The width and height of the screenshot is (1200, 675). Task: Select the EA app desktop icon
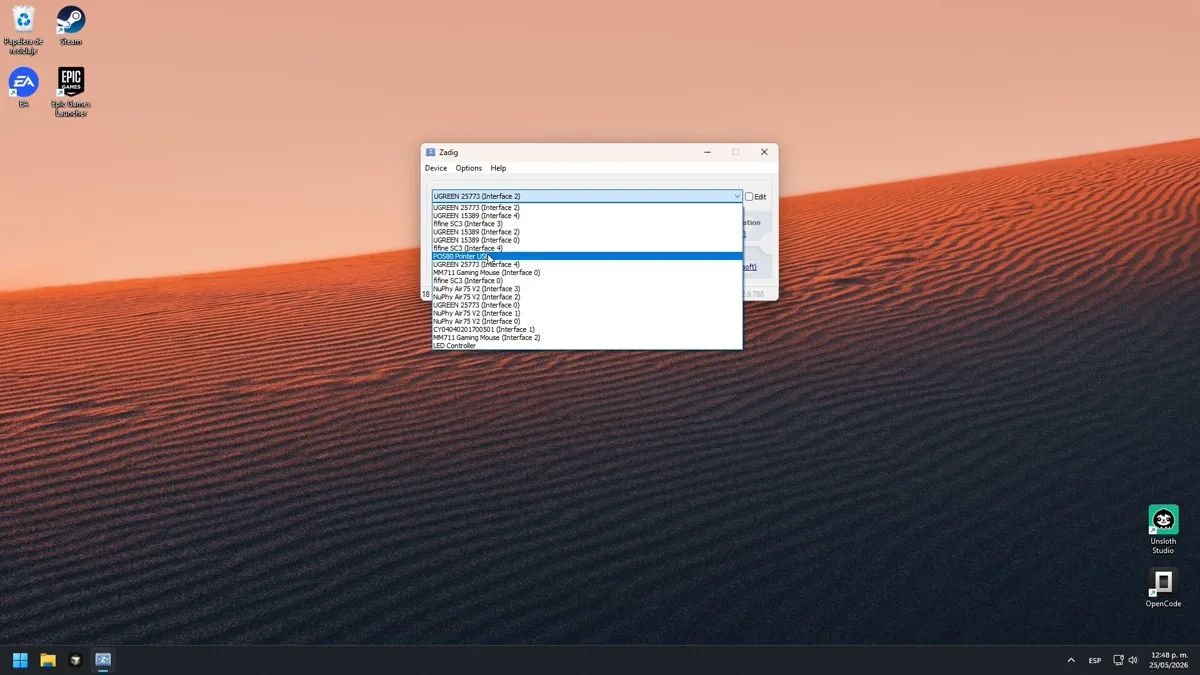(23, 87)
